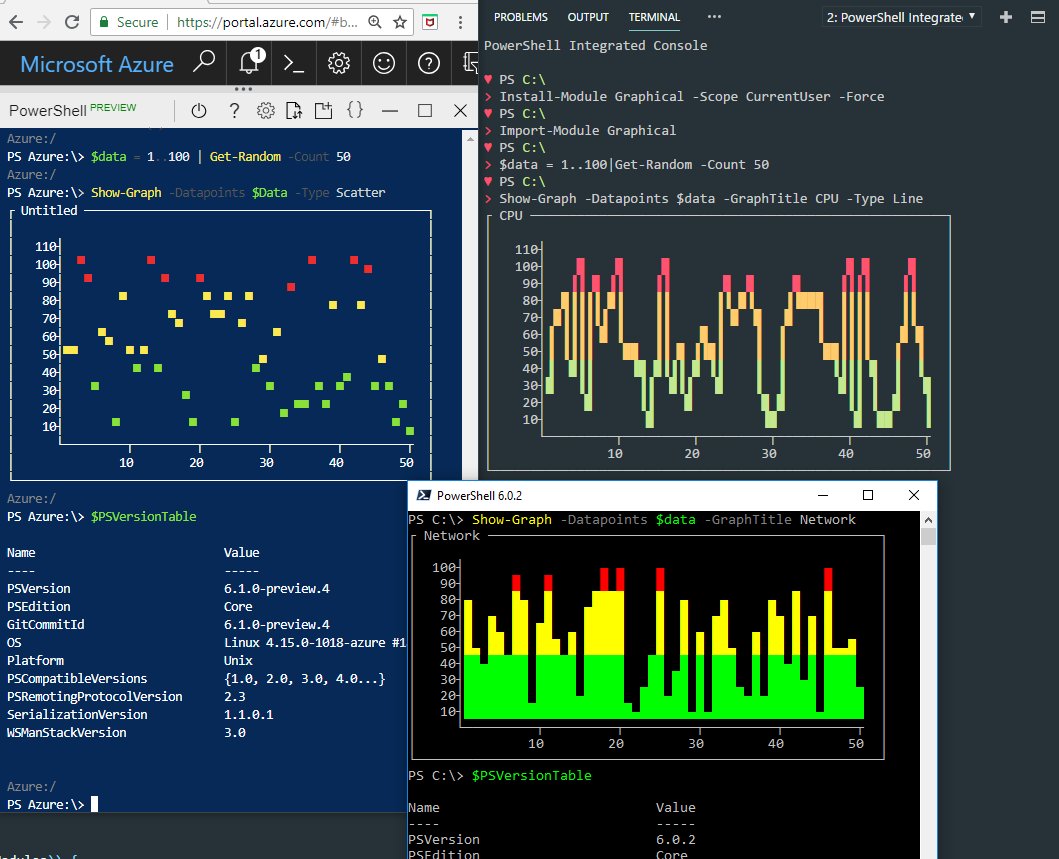This screenshot has height=859, width=1059.
Task: Open Azure notifications bell
Action: click(x=250, y=61)
